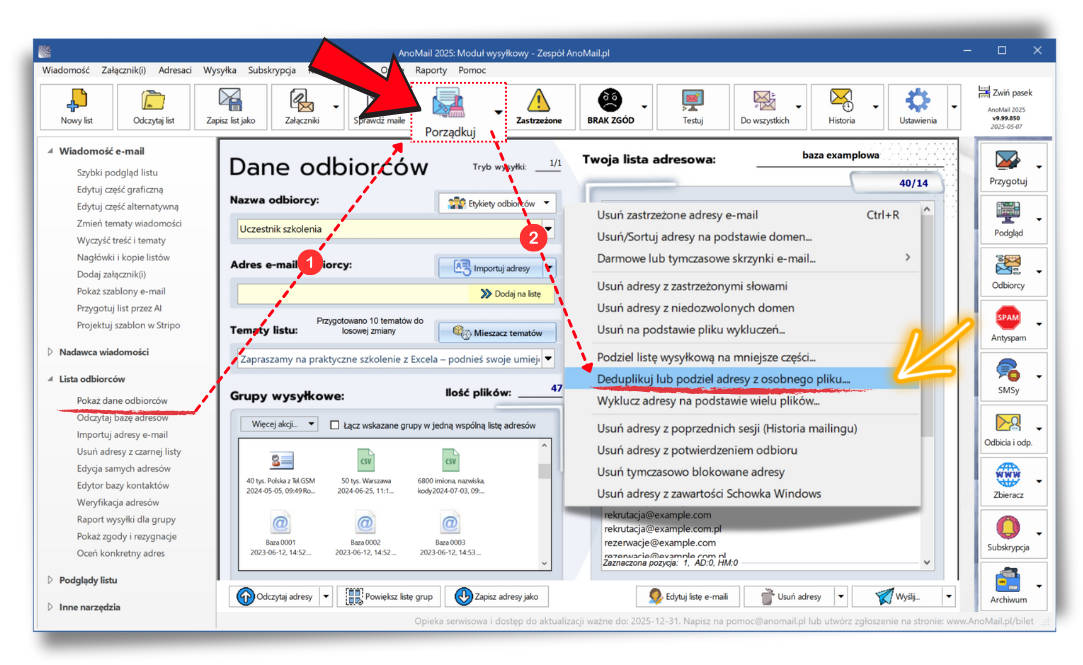
Task: Open the Odczytaj list folder icon
Action: point(153,102)
